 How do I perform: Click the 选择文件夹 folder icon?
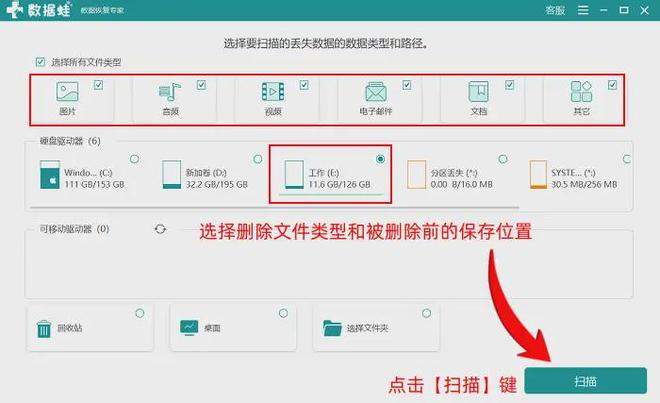332,328
